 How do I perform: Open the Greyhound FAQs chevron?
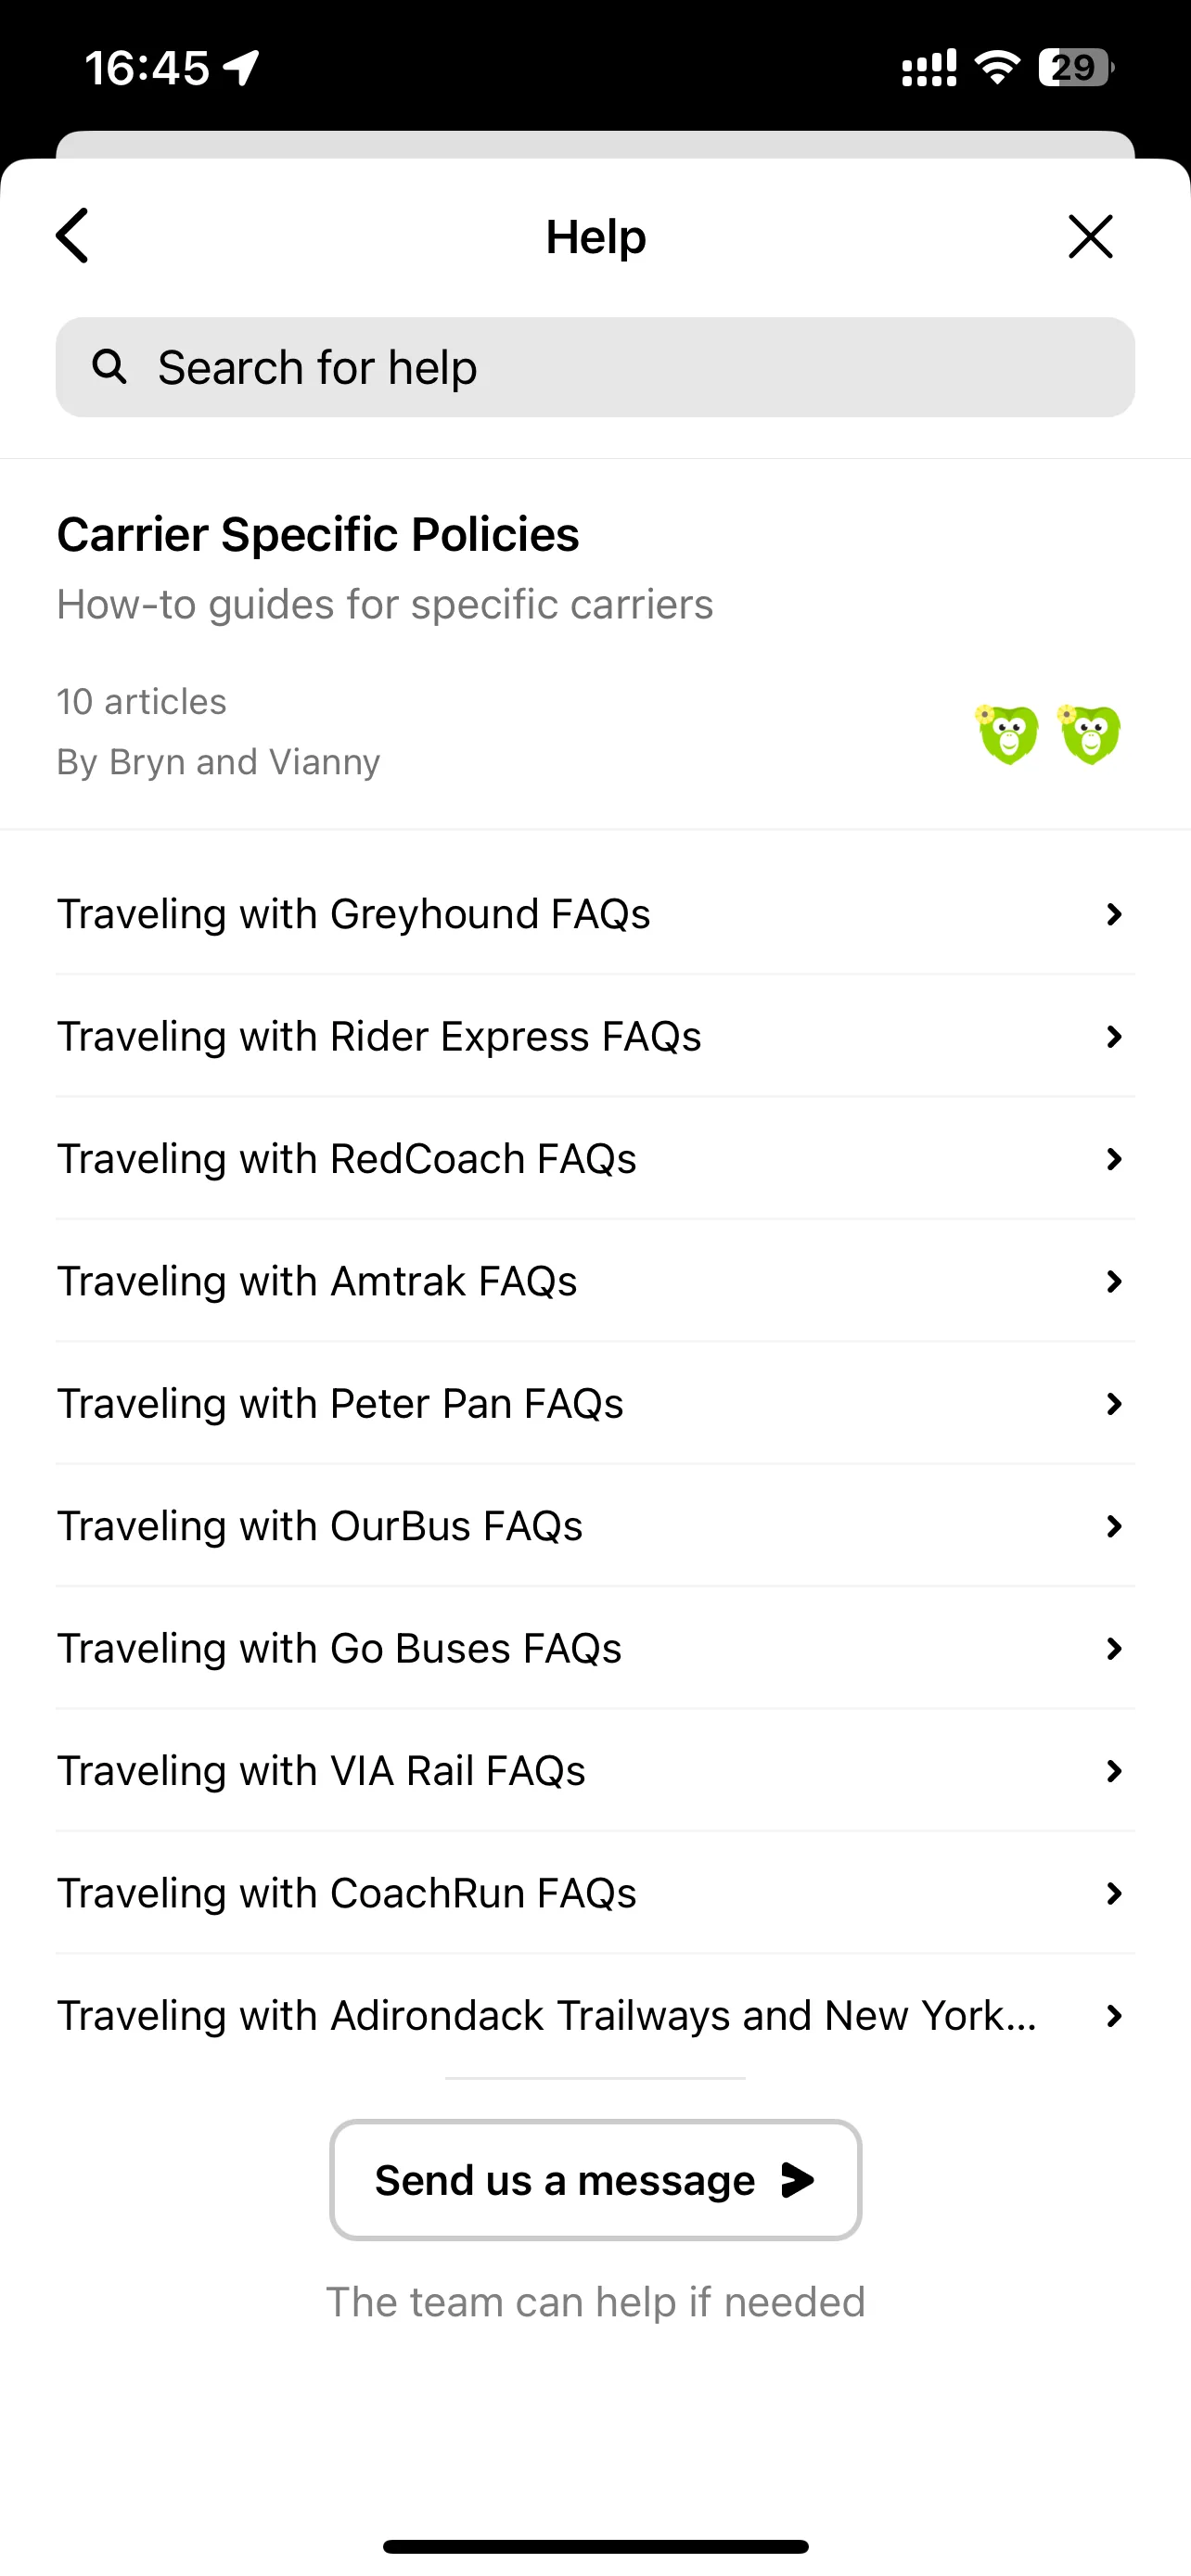1113,914
